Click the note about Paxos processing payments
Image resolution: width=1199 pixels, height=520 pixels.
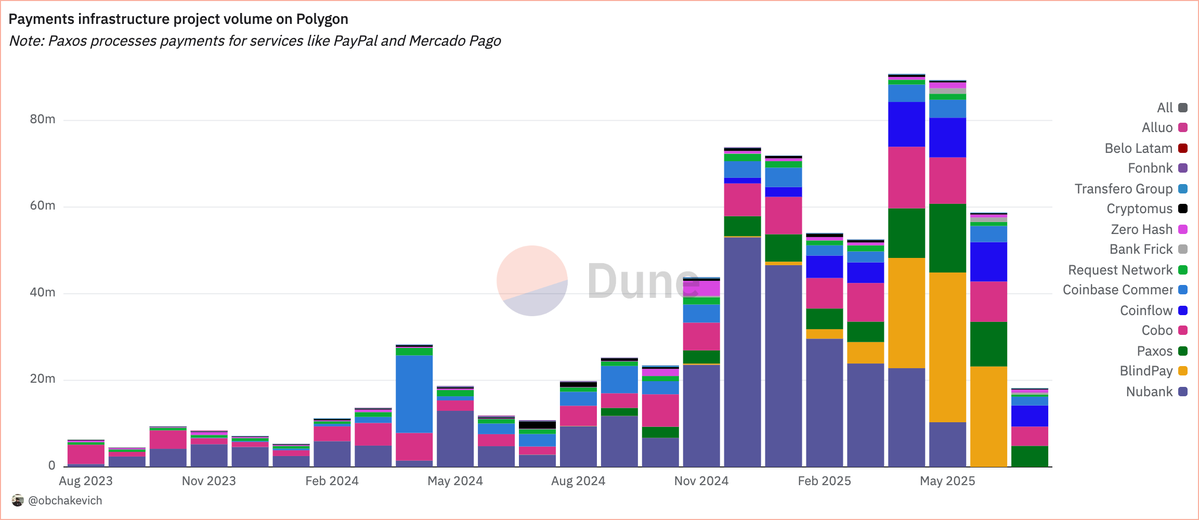pyautogui.click(x=255, y=41)
